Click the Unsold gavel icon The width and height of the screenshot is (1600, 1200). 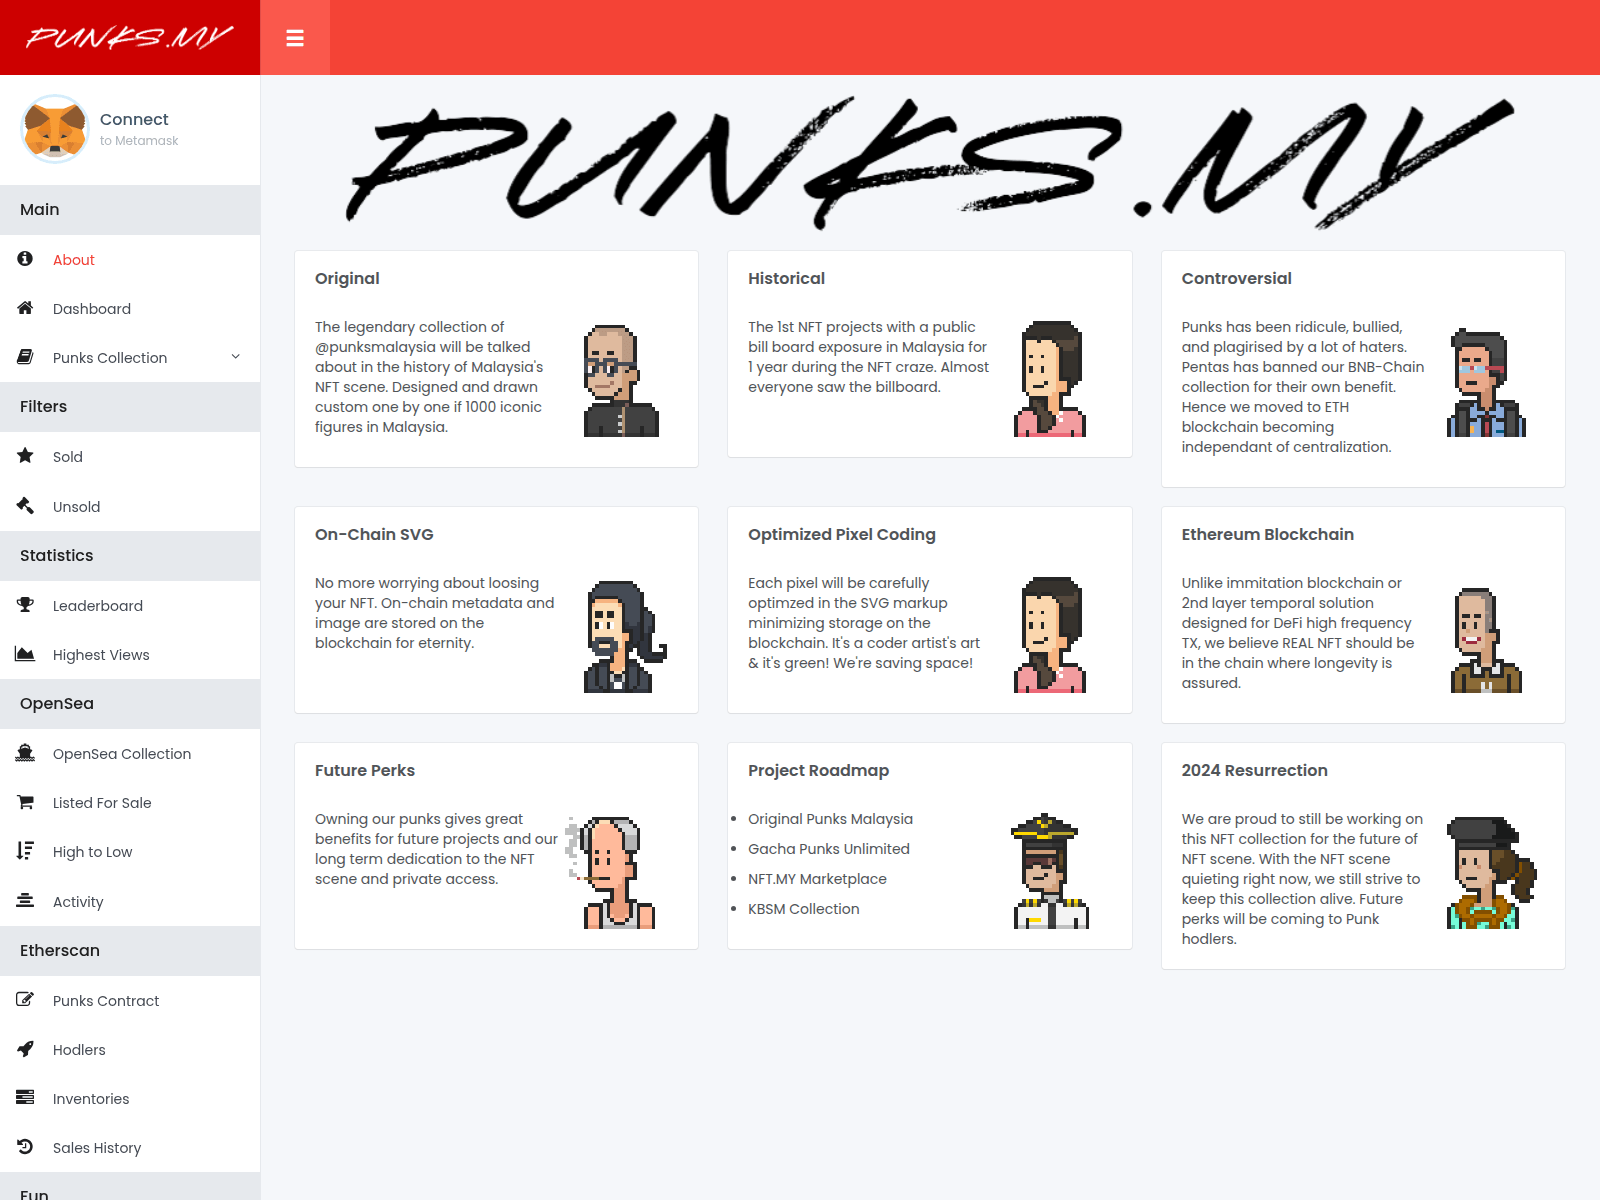(x=25, y=506)
